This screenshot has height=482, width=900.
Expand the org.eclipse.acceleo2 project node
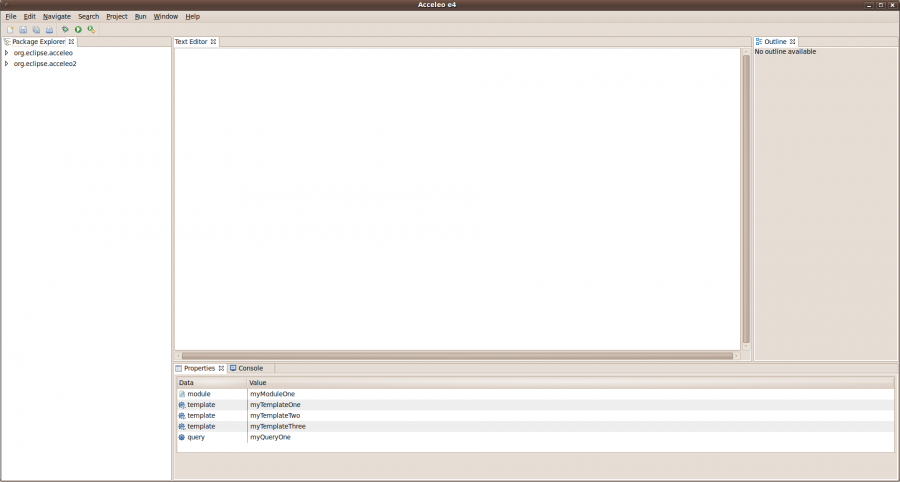coord(7,64)
